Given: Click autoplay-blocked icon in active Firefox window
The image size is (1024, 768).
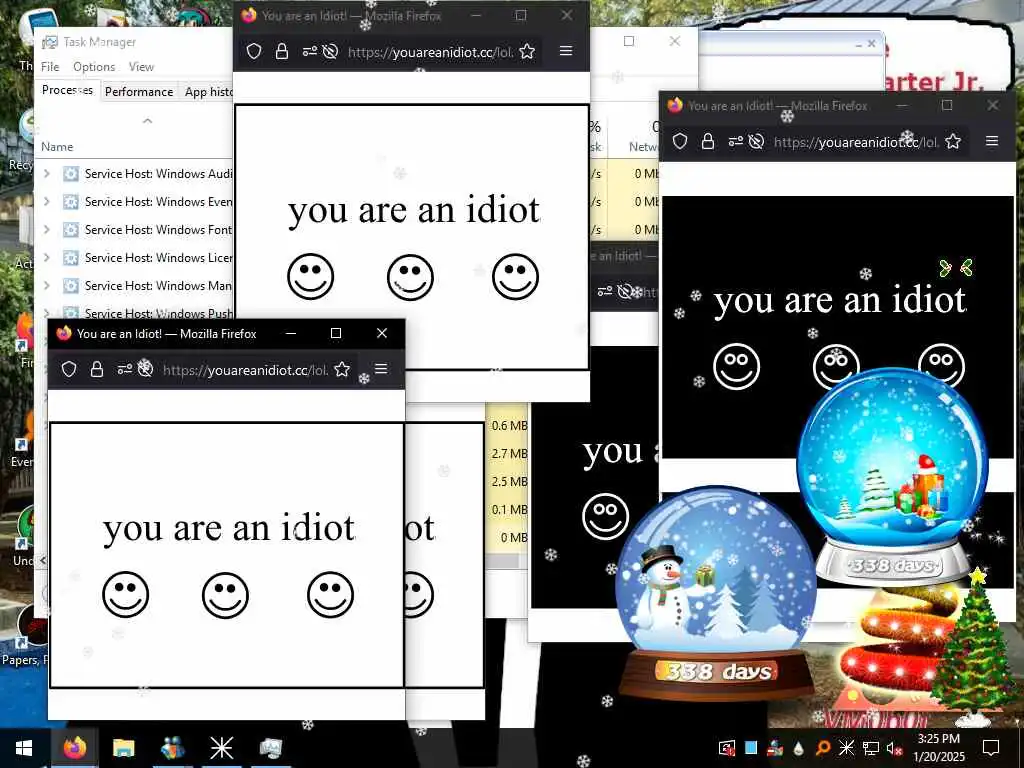Looking at the screenshot, I should point(146,370).
